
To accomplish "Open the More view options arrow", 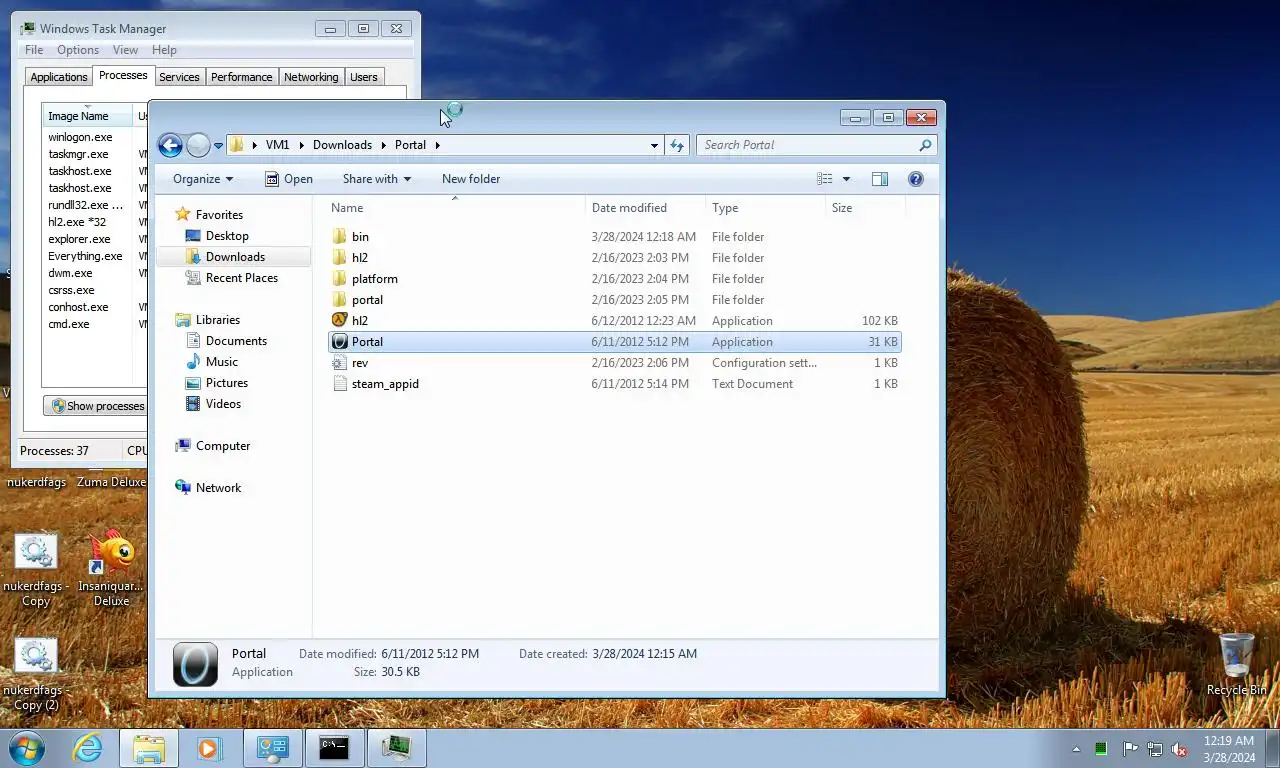I will coord(846,179).
